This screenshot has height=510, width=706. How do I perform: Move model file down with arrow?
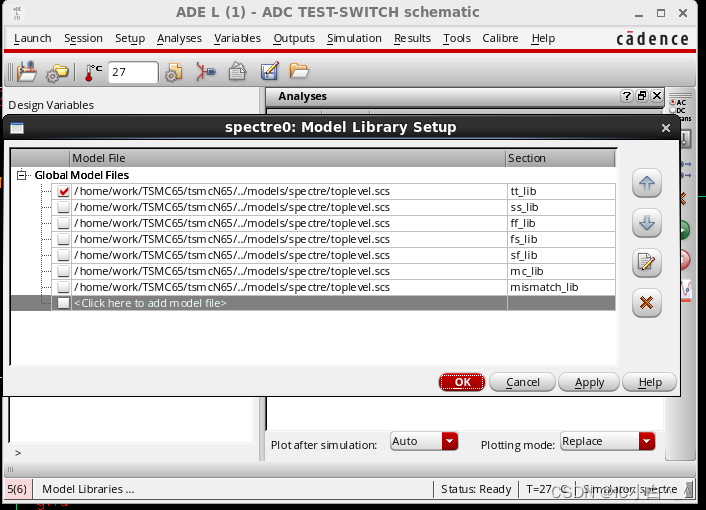[x=647, y=223]
